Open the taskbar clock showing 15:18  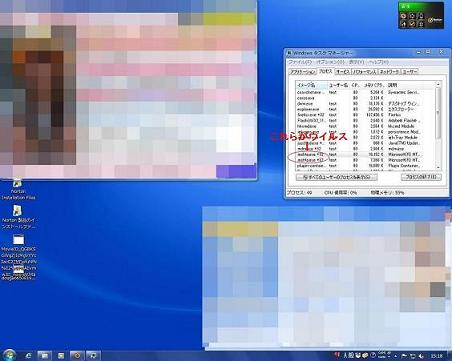point(437,356)
